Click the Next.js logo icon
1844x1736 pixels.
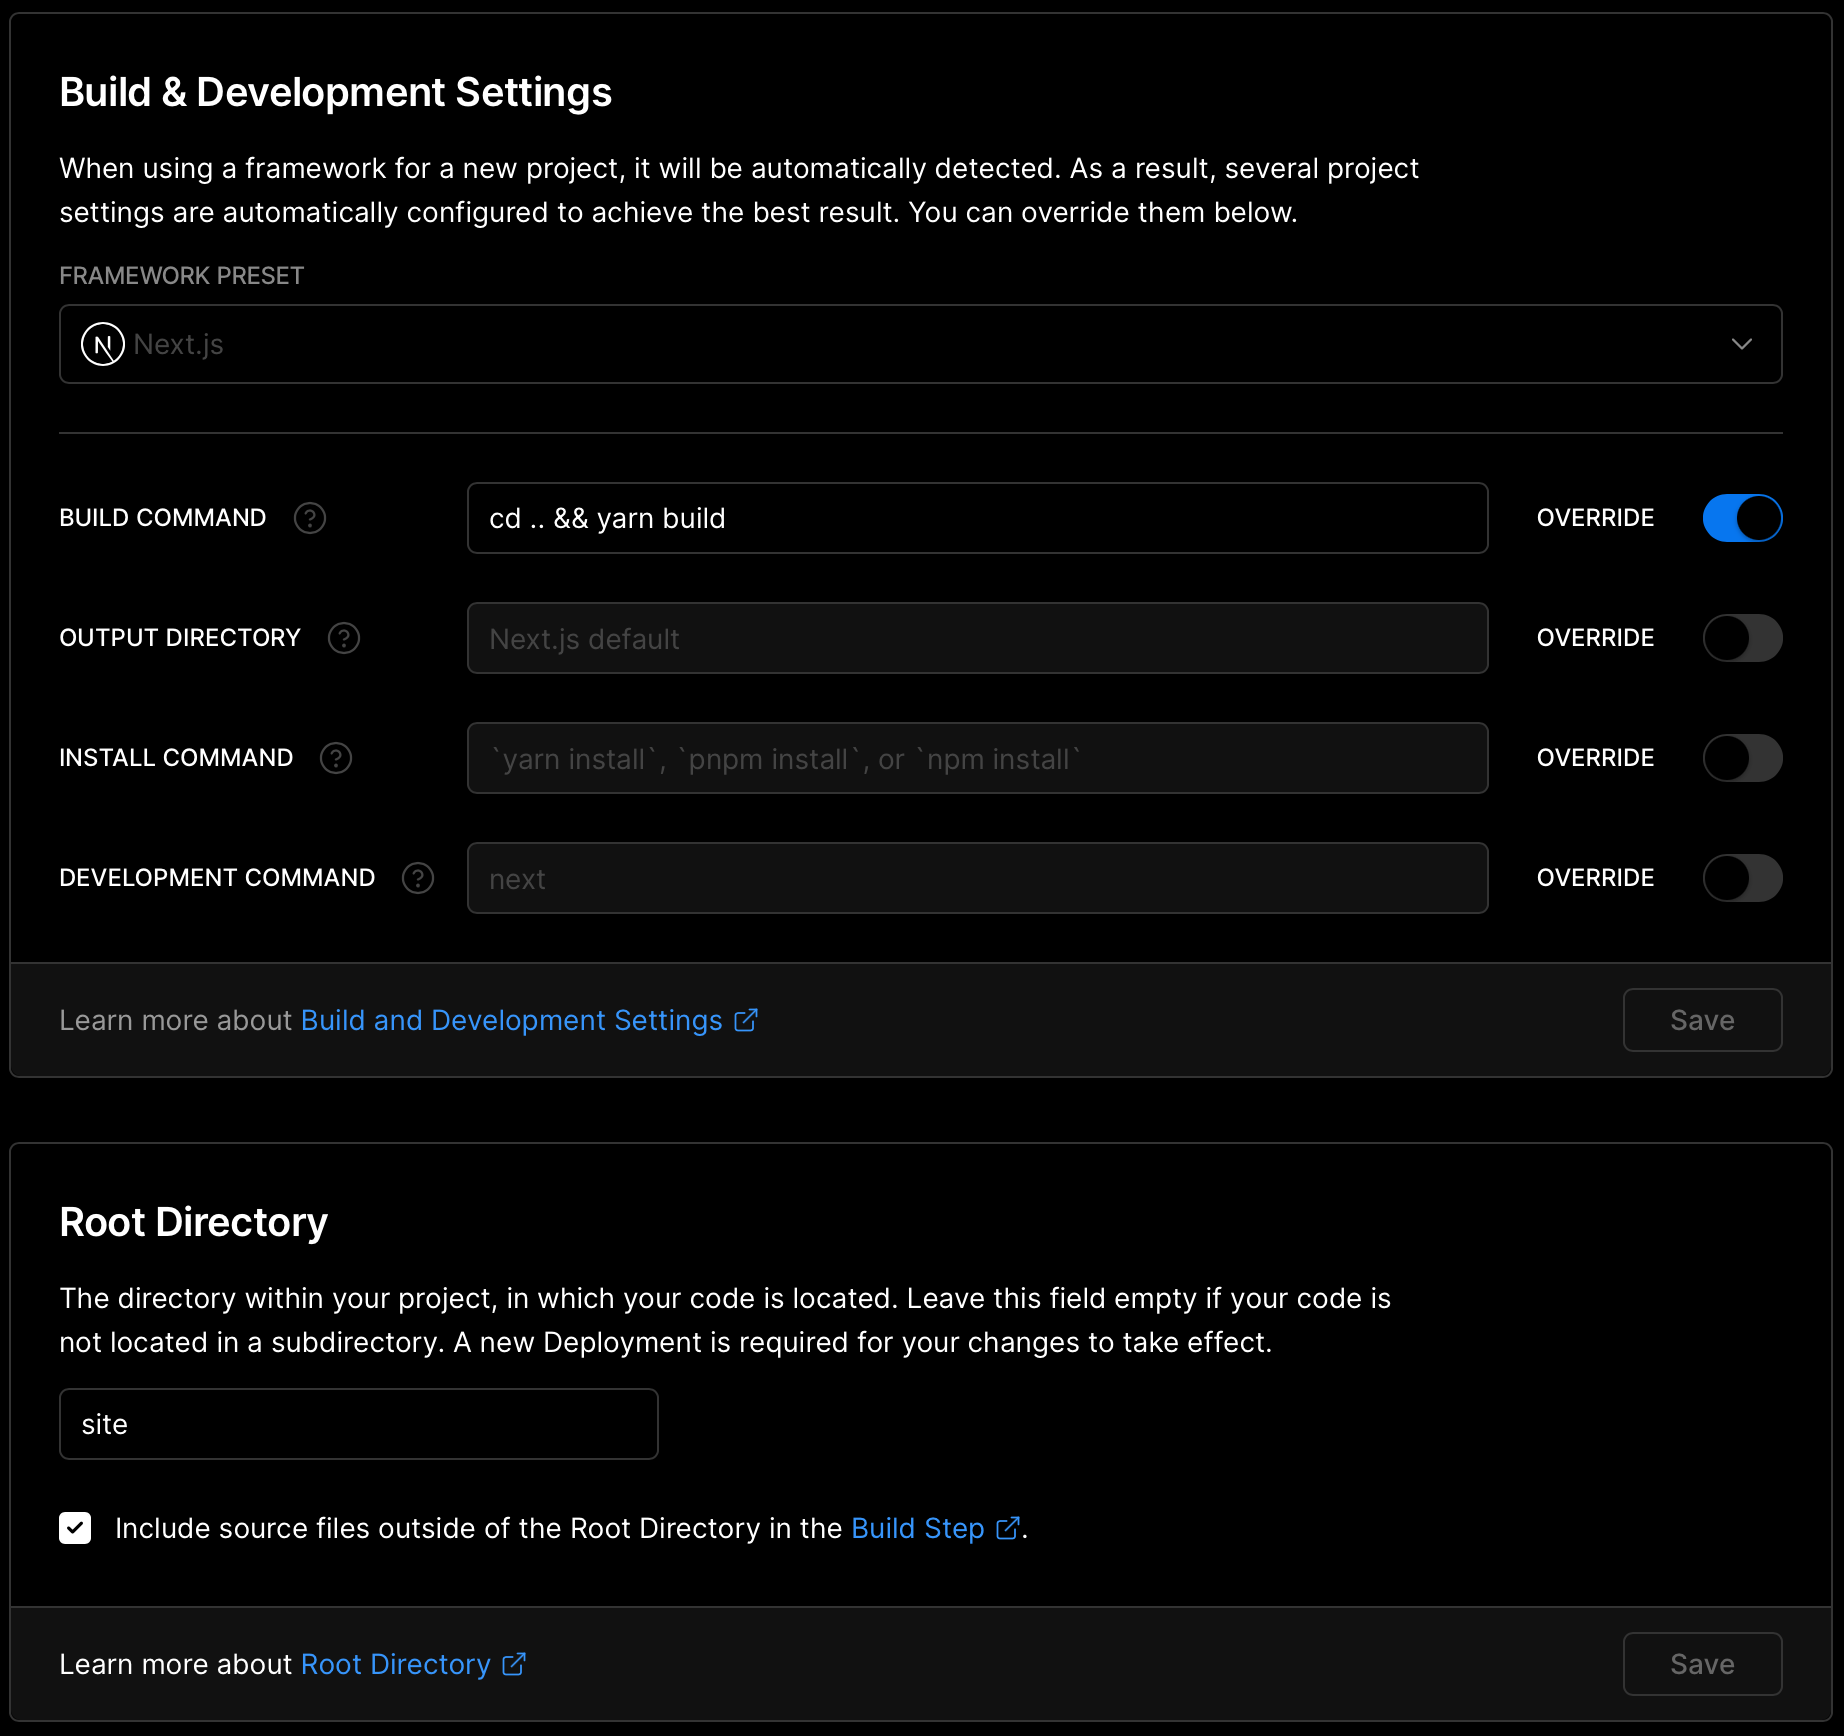[x=102, y=345]
